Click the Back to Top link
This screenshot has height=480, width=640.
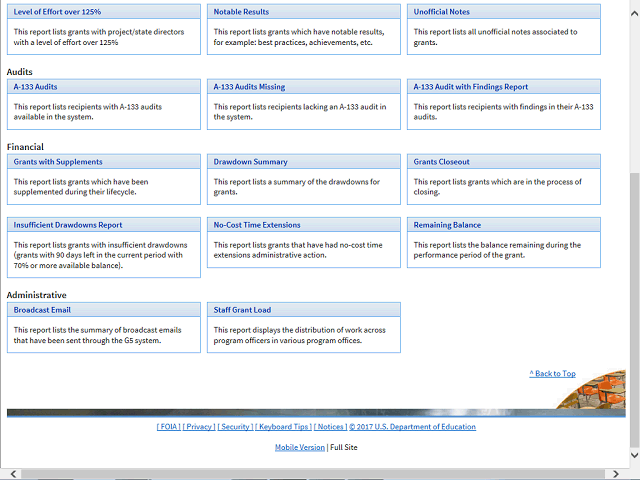[x=553, y=373]
